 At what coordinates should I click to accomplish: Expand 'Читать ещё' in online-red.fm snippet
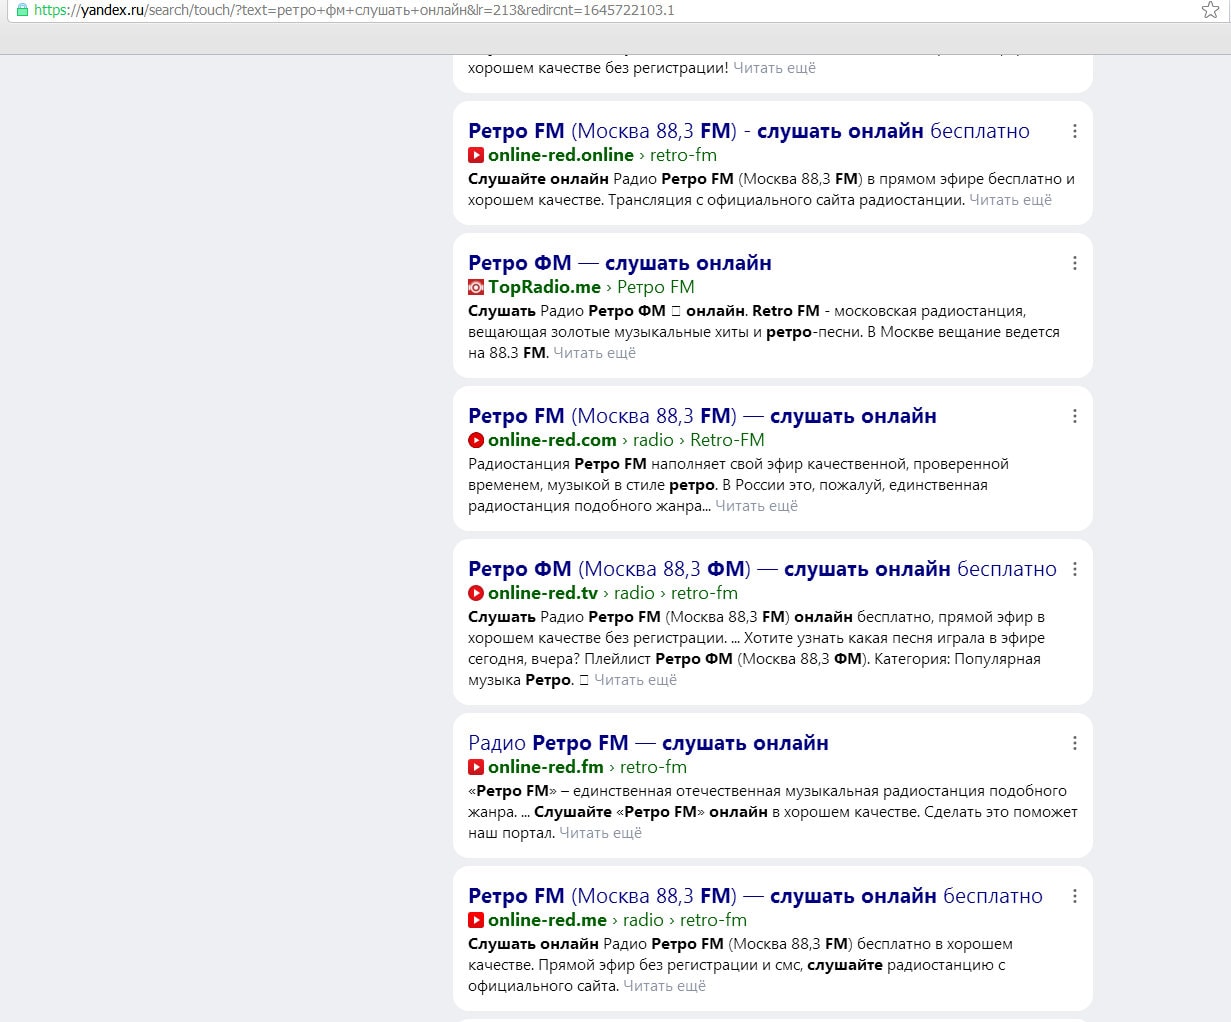coord(600,833)
